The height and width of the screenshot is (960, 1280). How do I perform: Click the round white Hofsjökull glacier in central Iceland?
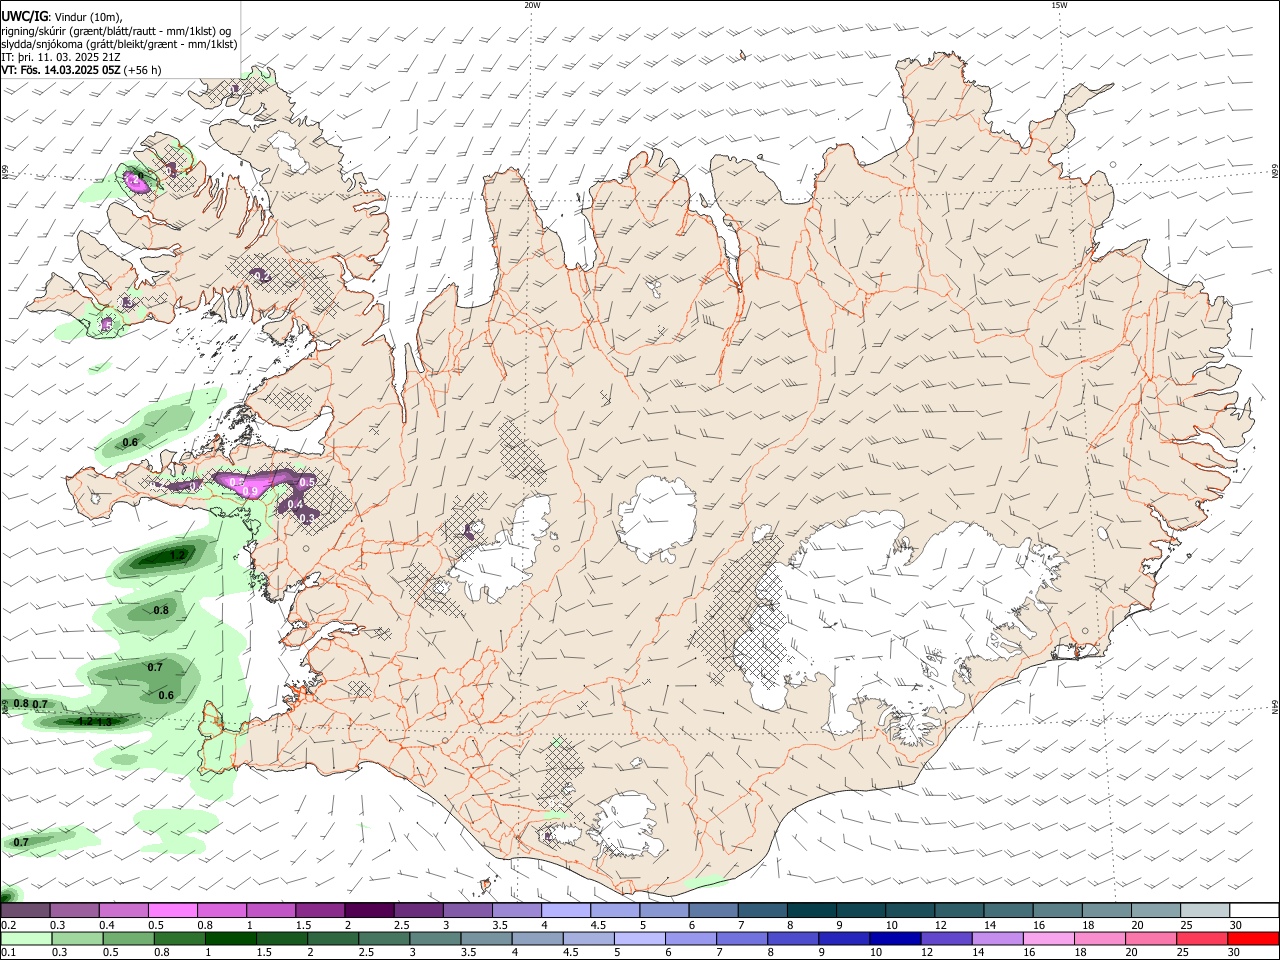(656, 520)
